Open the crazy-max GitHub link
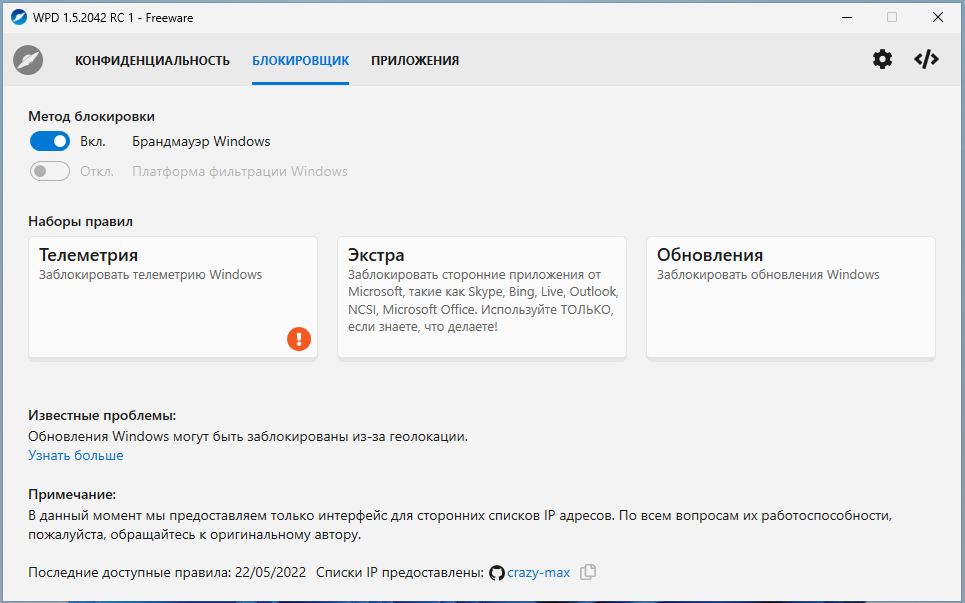Screen dimensions: 965x603 click(x=539, y=573)
